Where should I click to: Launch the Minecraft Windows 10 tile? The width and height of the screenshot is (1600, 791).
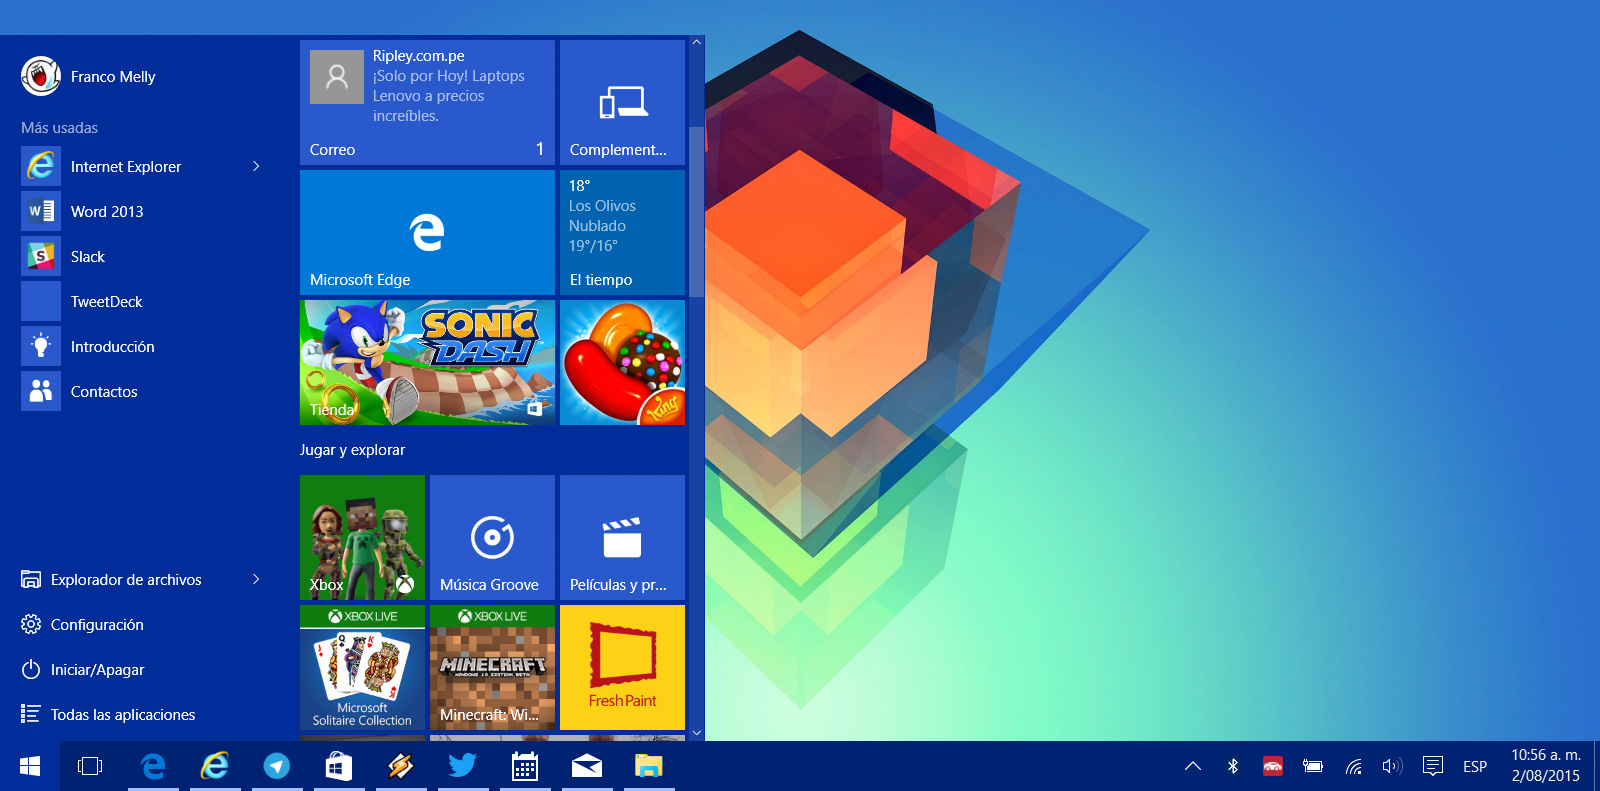pos(492,667)
